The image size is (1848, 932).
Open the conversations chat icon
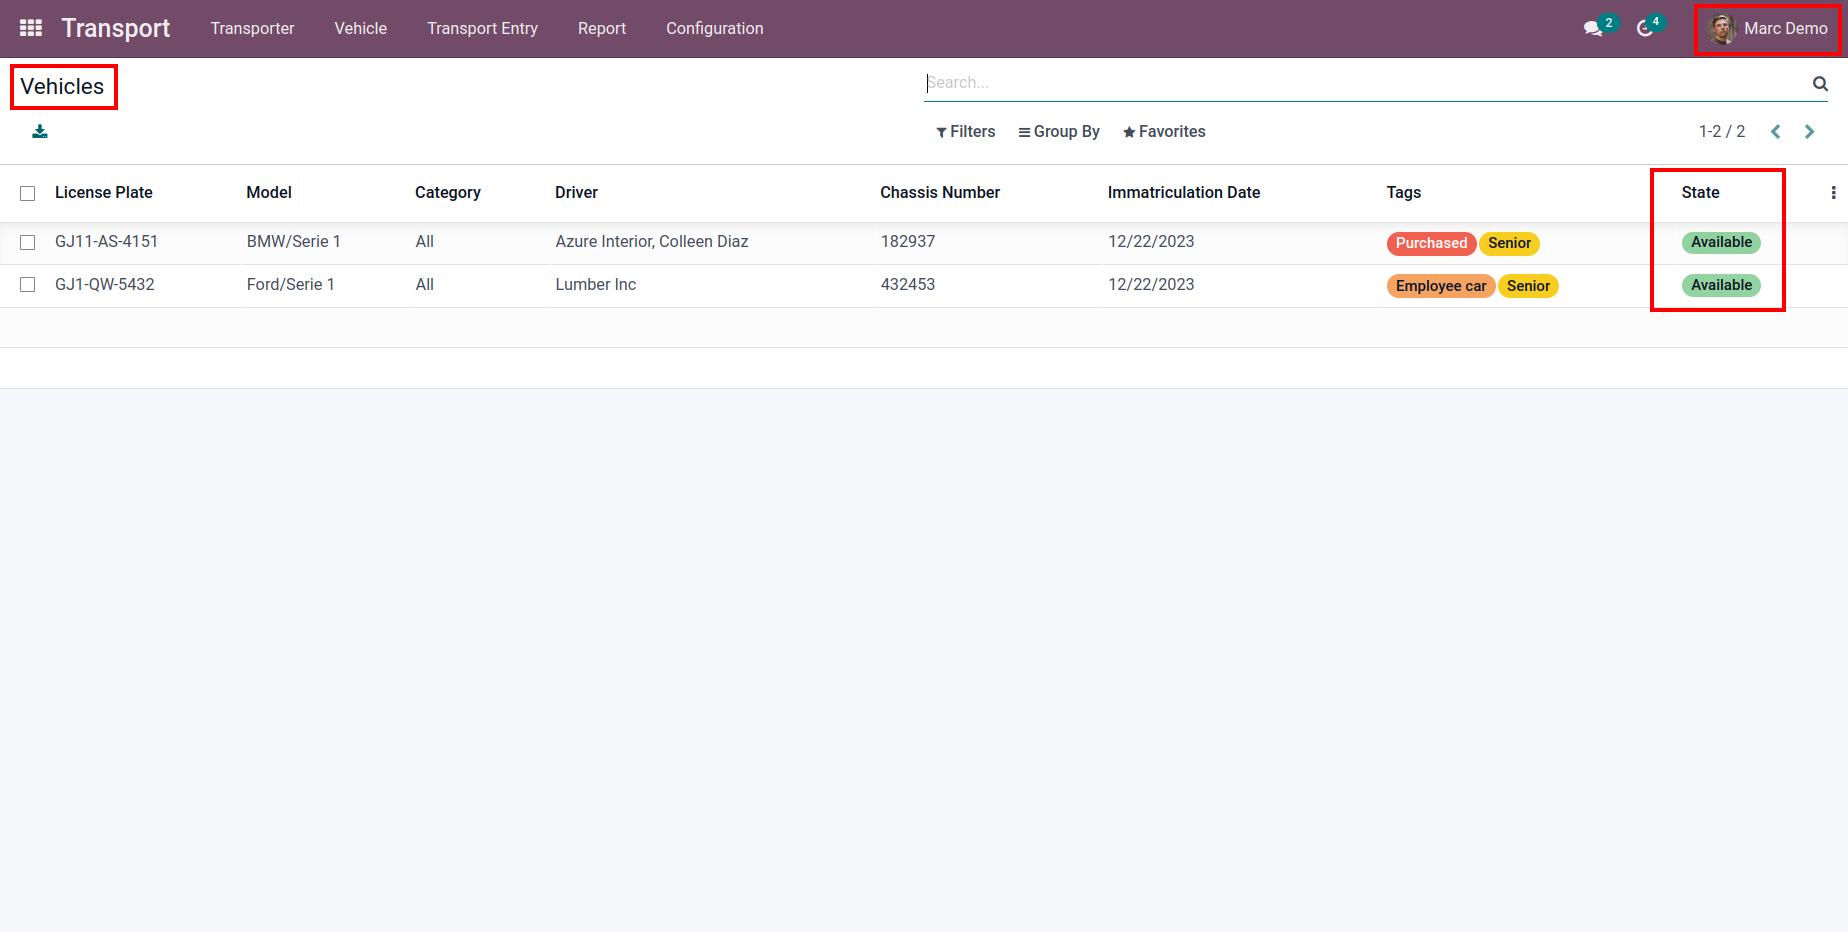tap(1593, 29)
